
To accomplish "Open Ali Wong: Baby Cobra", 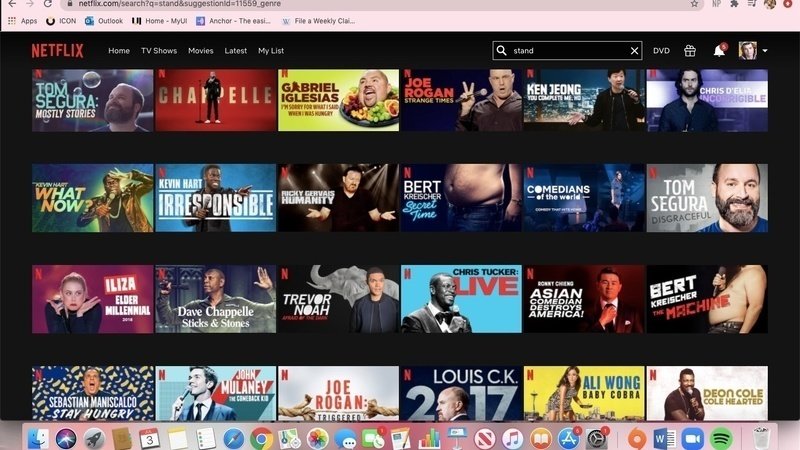I will [584, 393].
